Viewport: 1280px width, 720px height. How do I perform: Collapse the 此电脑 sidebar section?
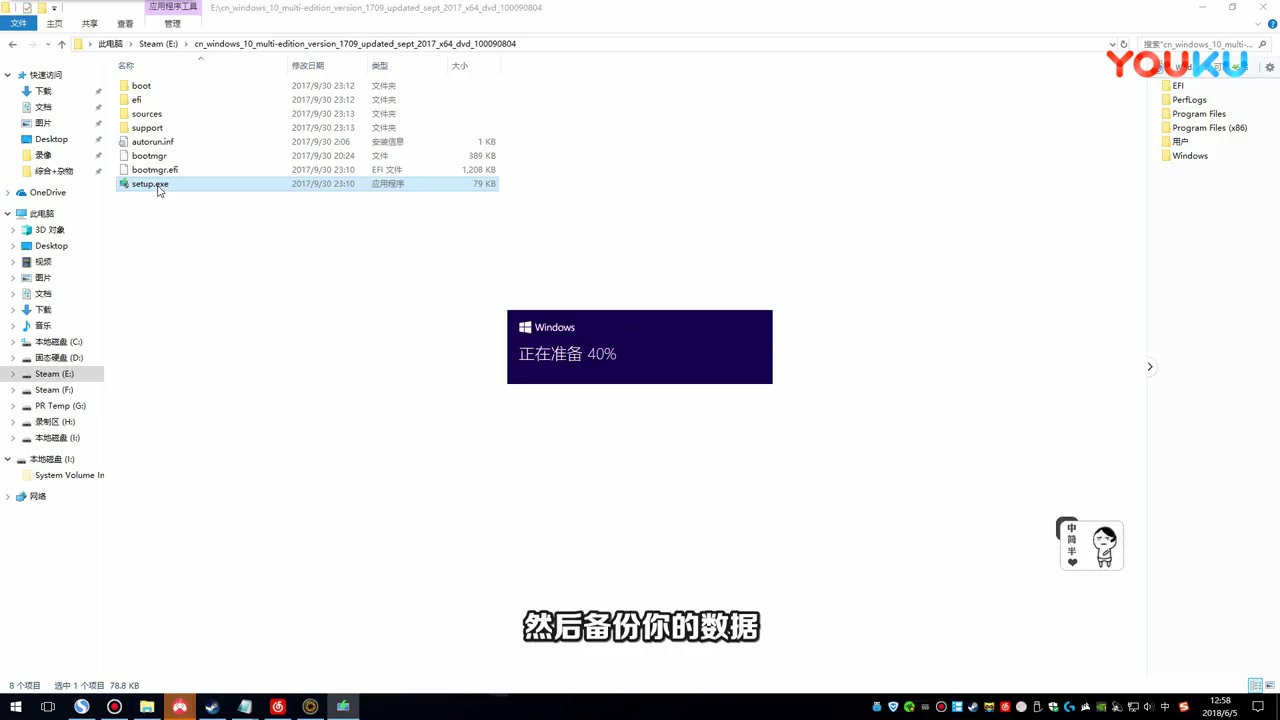click(x=7, y=213)
